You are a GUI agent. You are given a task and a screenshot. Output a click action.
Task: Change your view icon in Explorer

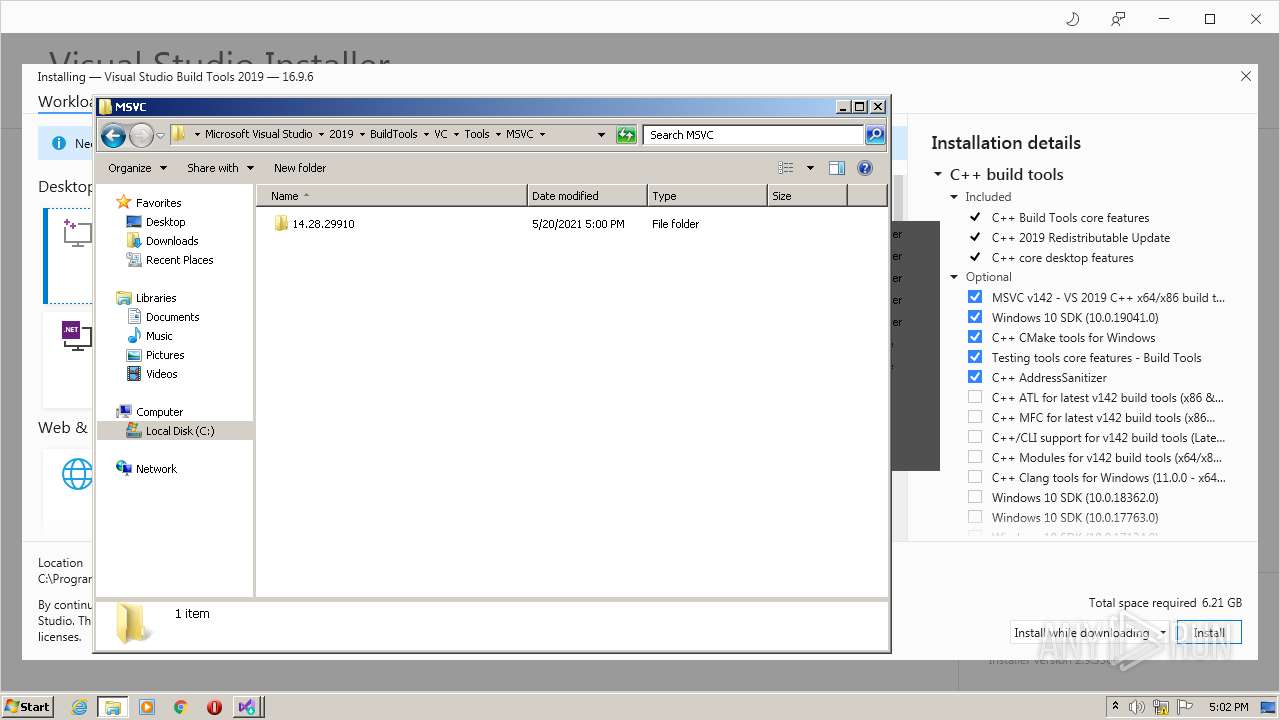pyautogui.click(x=786, y=168)
